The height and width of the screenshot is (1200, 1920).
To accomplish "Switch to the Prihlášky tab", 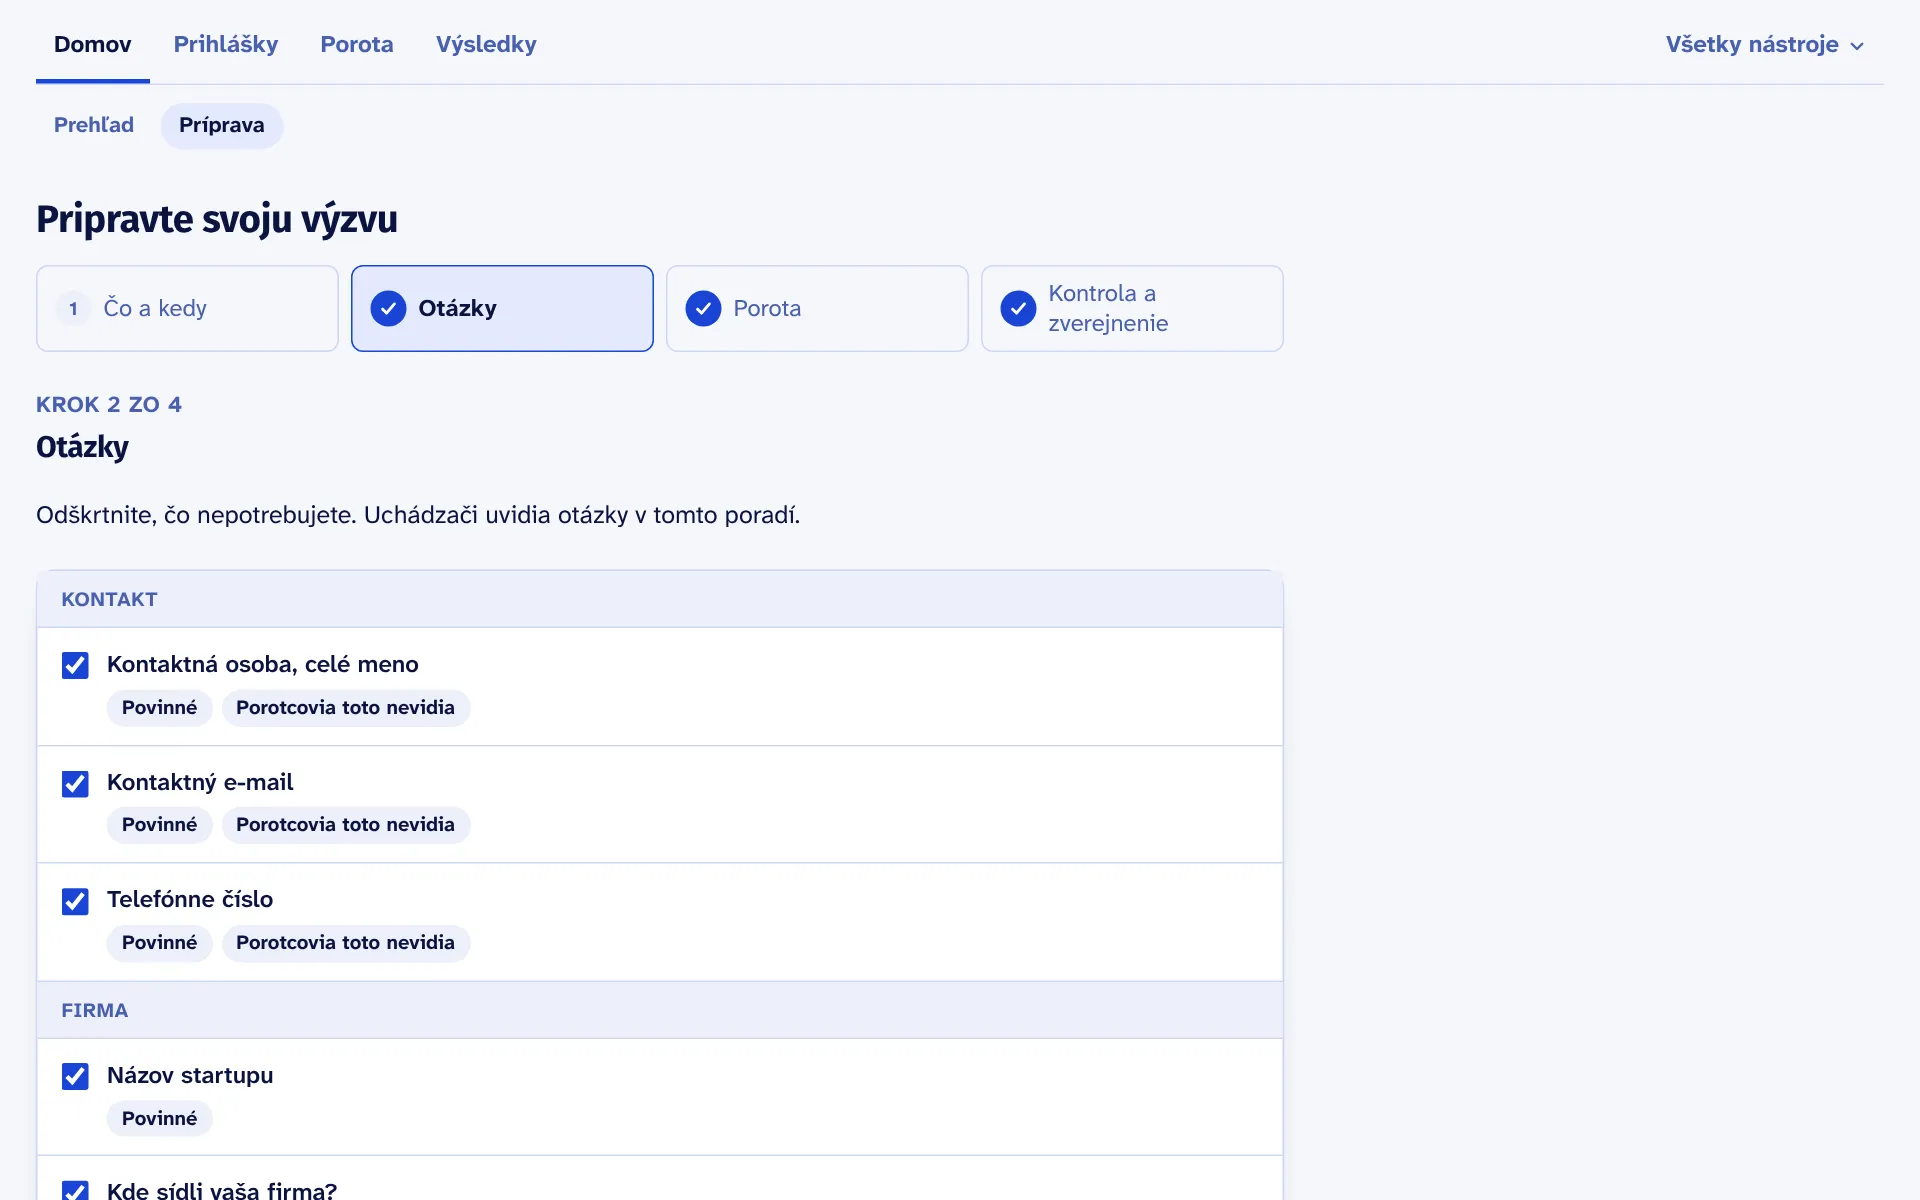I will click(226, 44).
